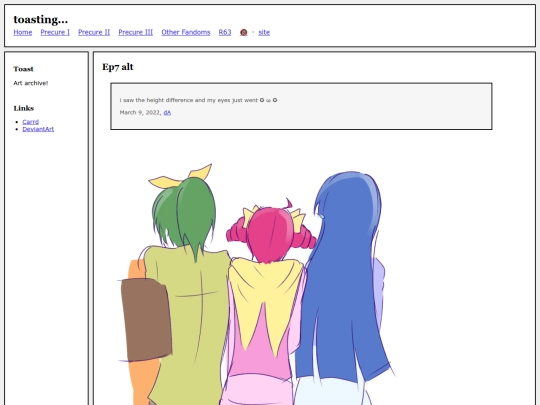Click the toasting... site title

click(41, 19)
